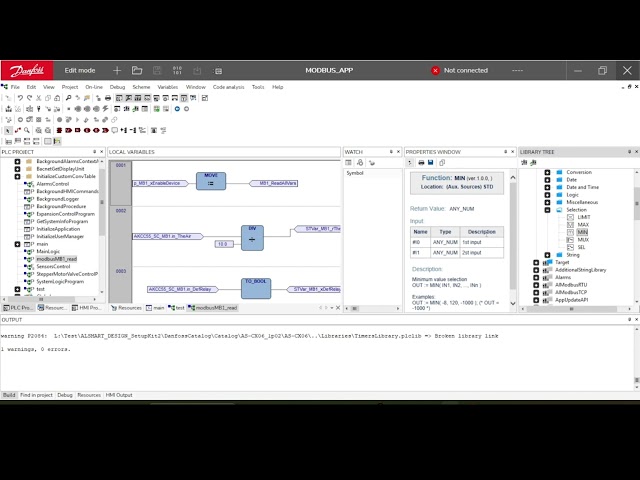The image size is (640, 480).
Task: Open the Debug menu
Action: (118, 87)
